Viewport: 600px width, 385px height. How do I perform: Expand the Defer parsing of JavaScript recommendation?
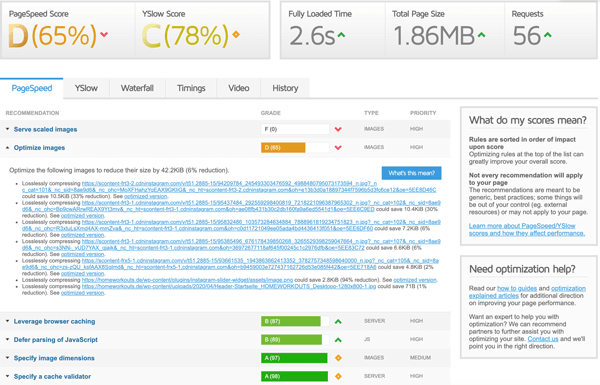tap(55, 340)
